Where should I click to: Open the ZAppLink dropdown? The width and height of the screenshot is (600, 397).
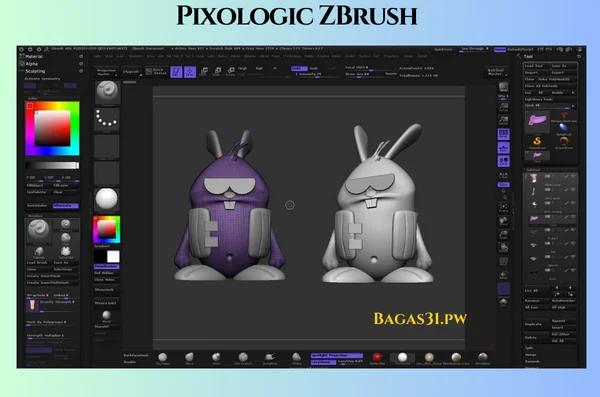coord(131,72)
